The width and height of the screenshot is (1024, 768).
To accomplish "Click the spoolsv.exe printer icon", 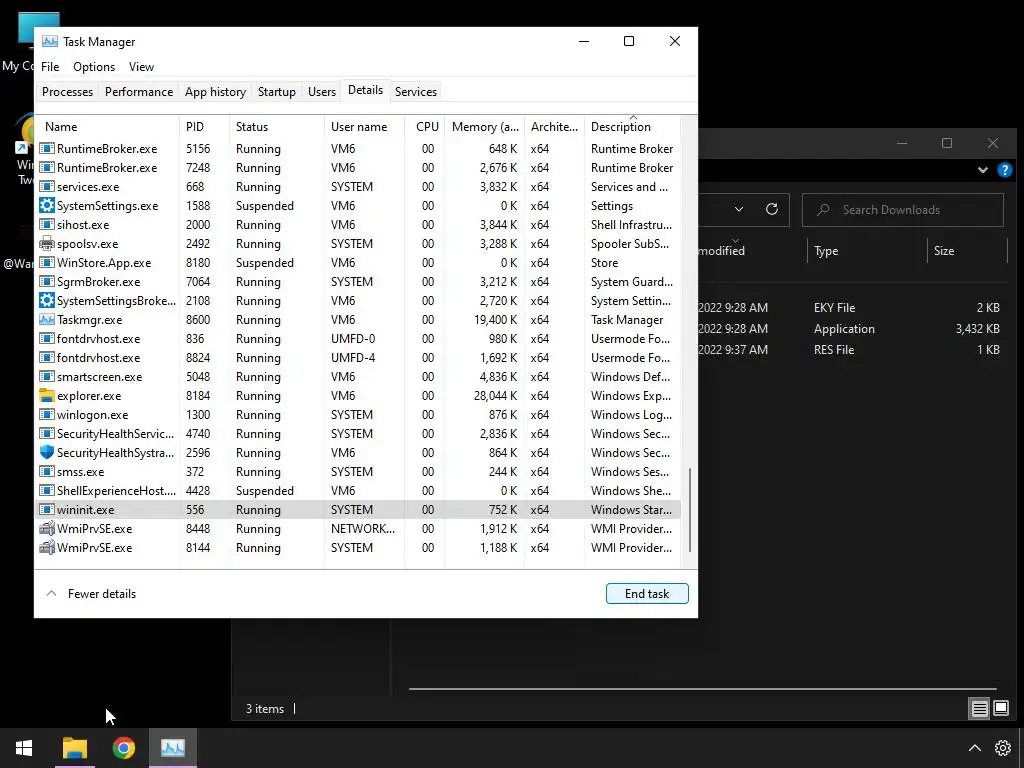I will click(46, 244).
